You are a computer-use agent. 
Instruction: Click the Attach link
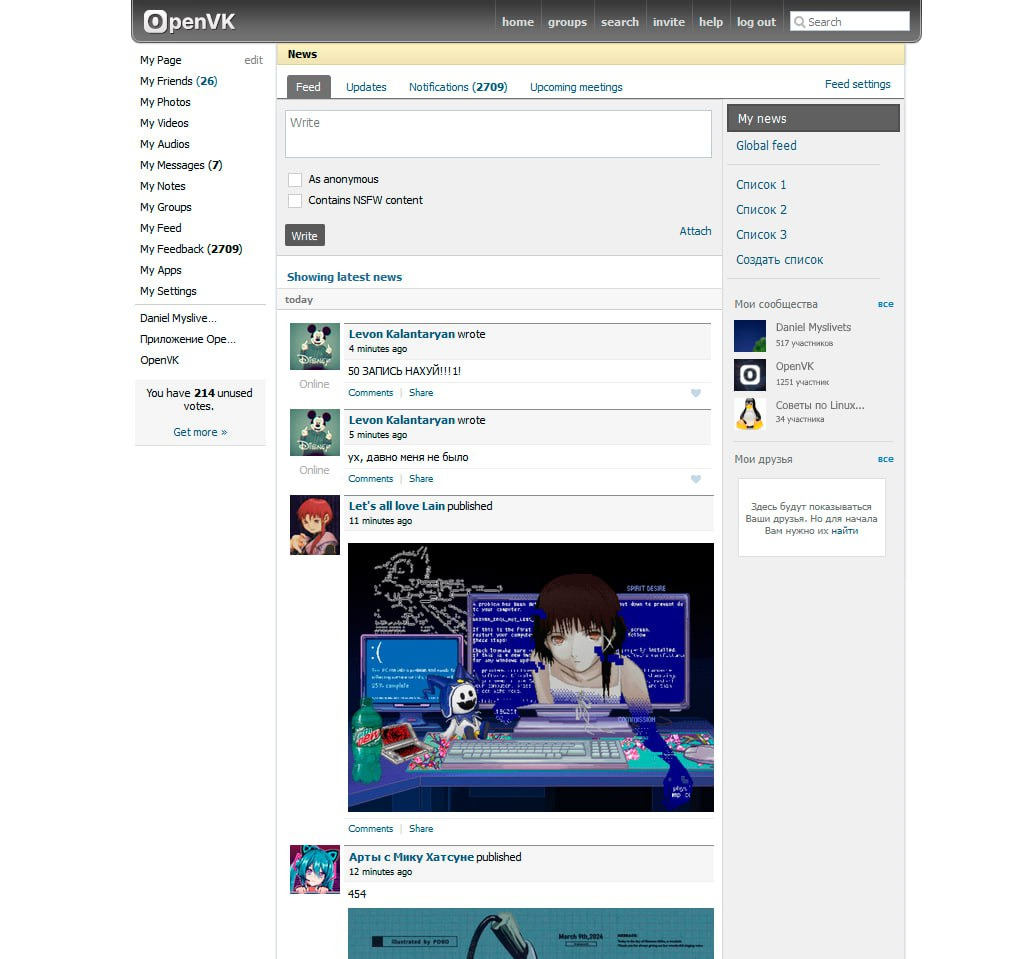tap(696, 231)
